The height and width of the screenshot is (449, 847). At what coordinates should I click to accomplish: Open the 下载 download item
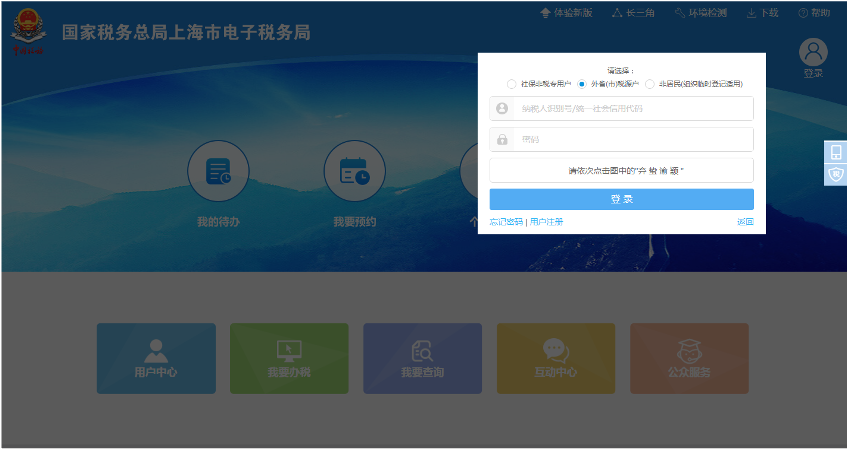point(762,13)
